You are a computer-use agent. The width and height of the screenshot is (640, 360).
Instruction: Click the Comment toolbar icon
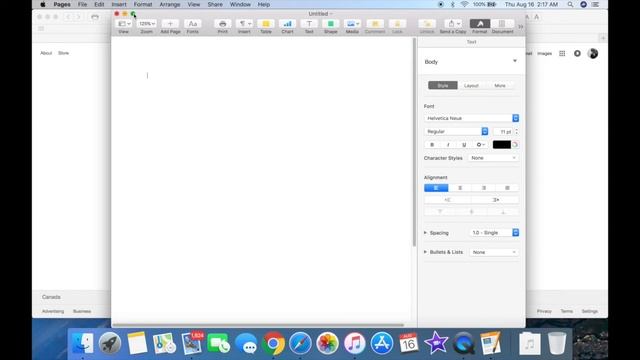point(375,24)
